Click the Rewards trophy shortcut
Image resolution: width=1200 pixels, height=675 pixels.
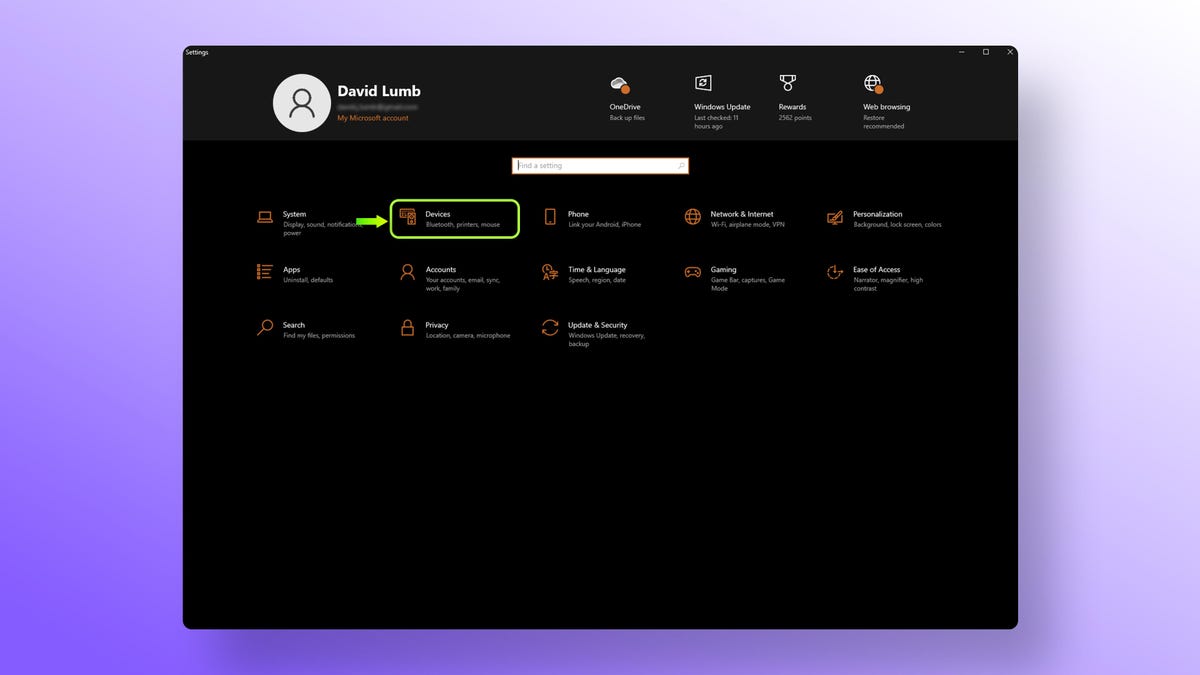[786, 85]
